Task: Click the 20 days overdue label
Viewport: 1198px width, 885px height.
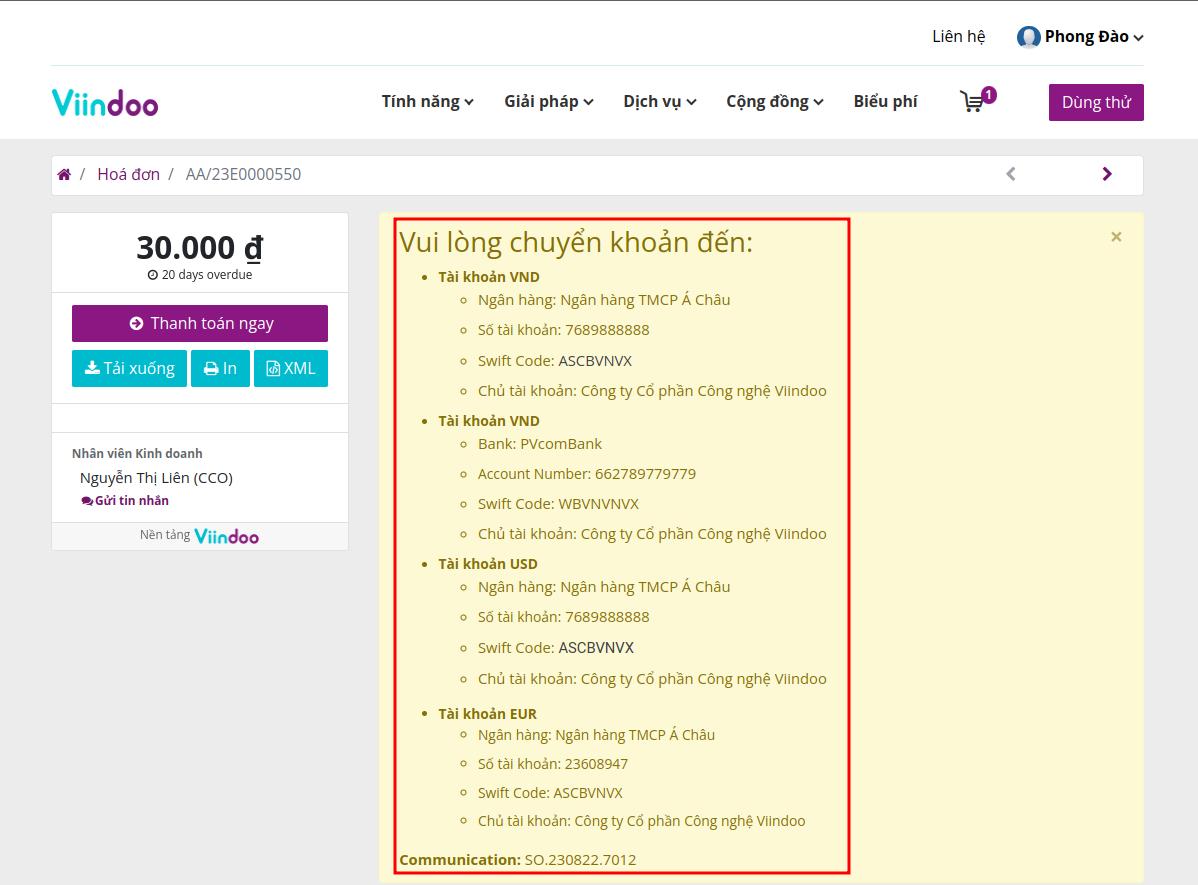Action: tap(199, 274)
